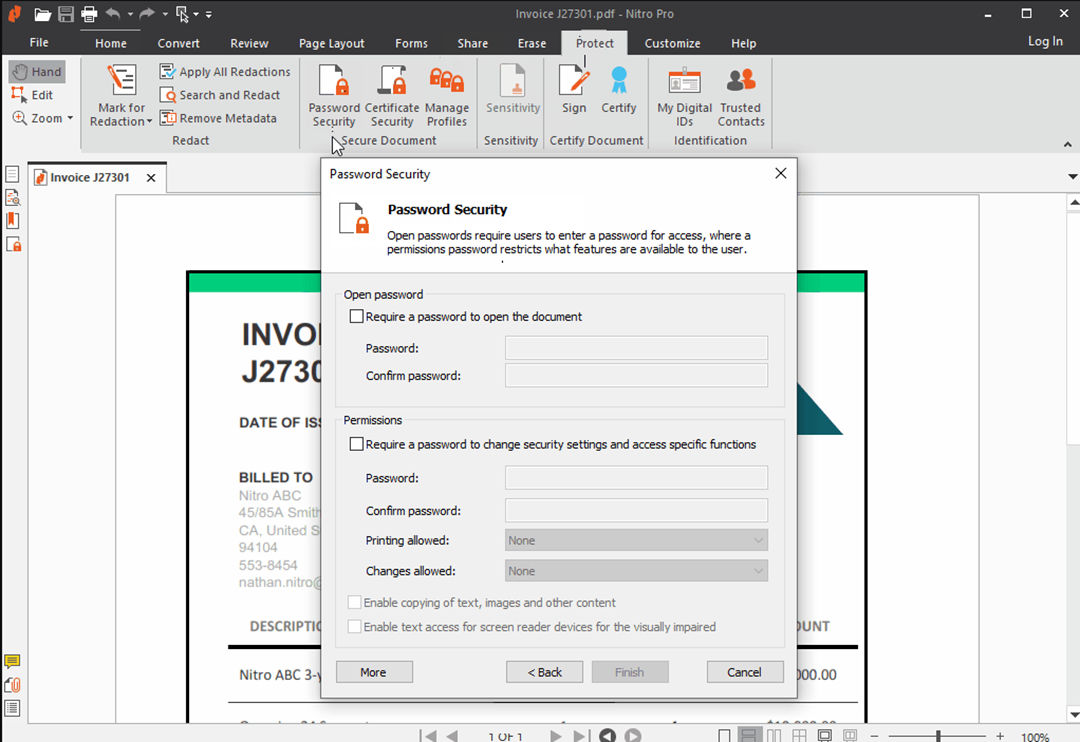Select the Certify ribbon tool
1080x742 pixels.
pyautogui.click(x=619, y=90)
